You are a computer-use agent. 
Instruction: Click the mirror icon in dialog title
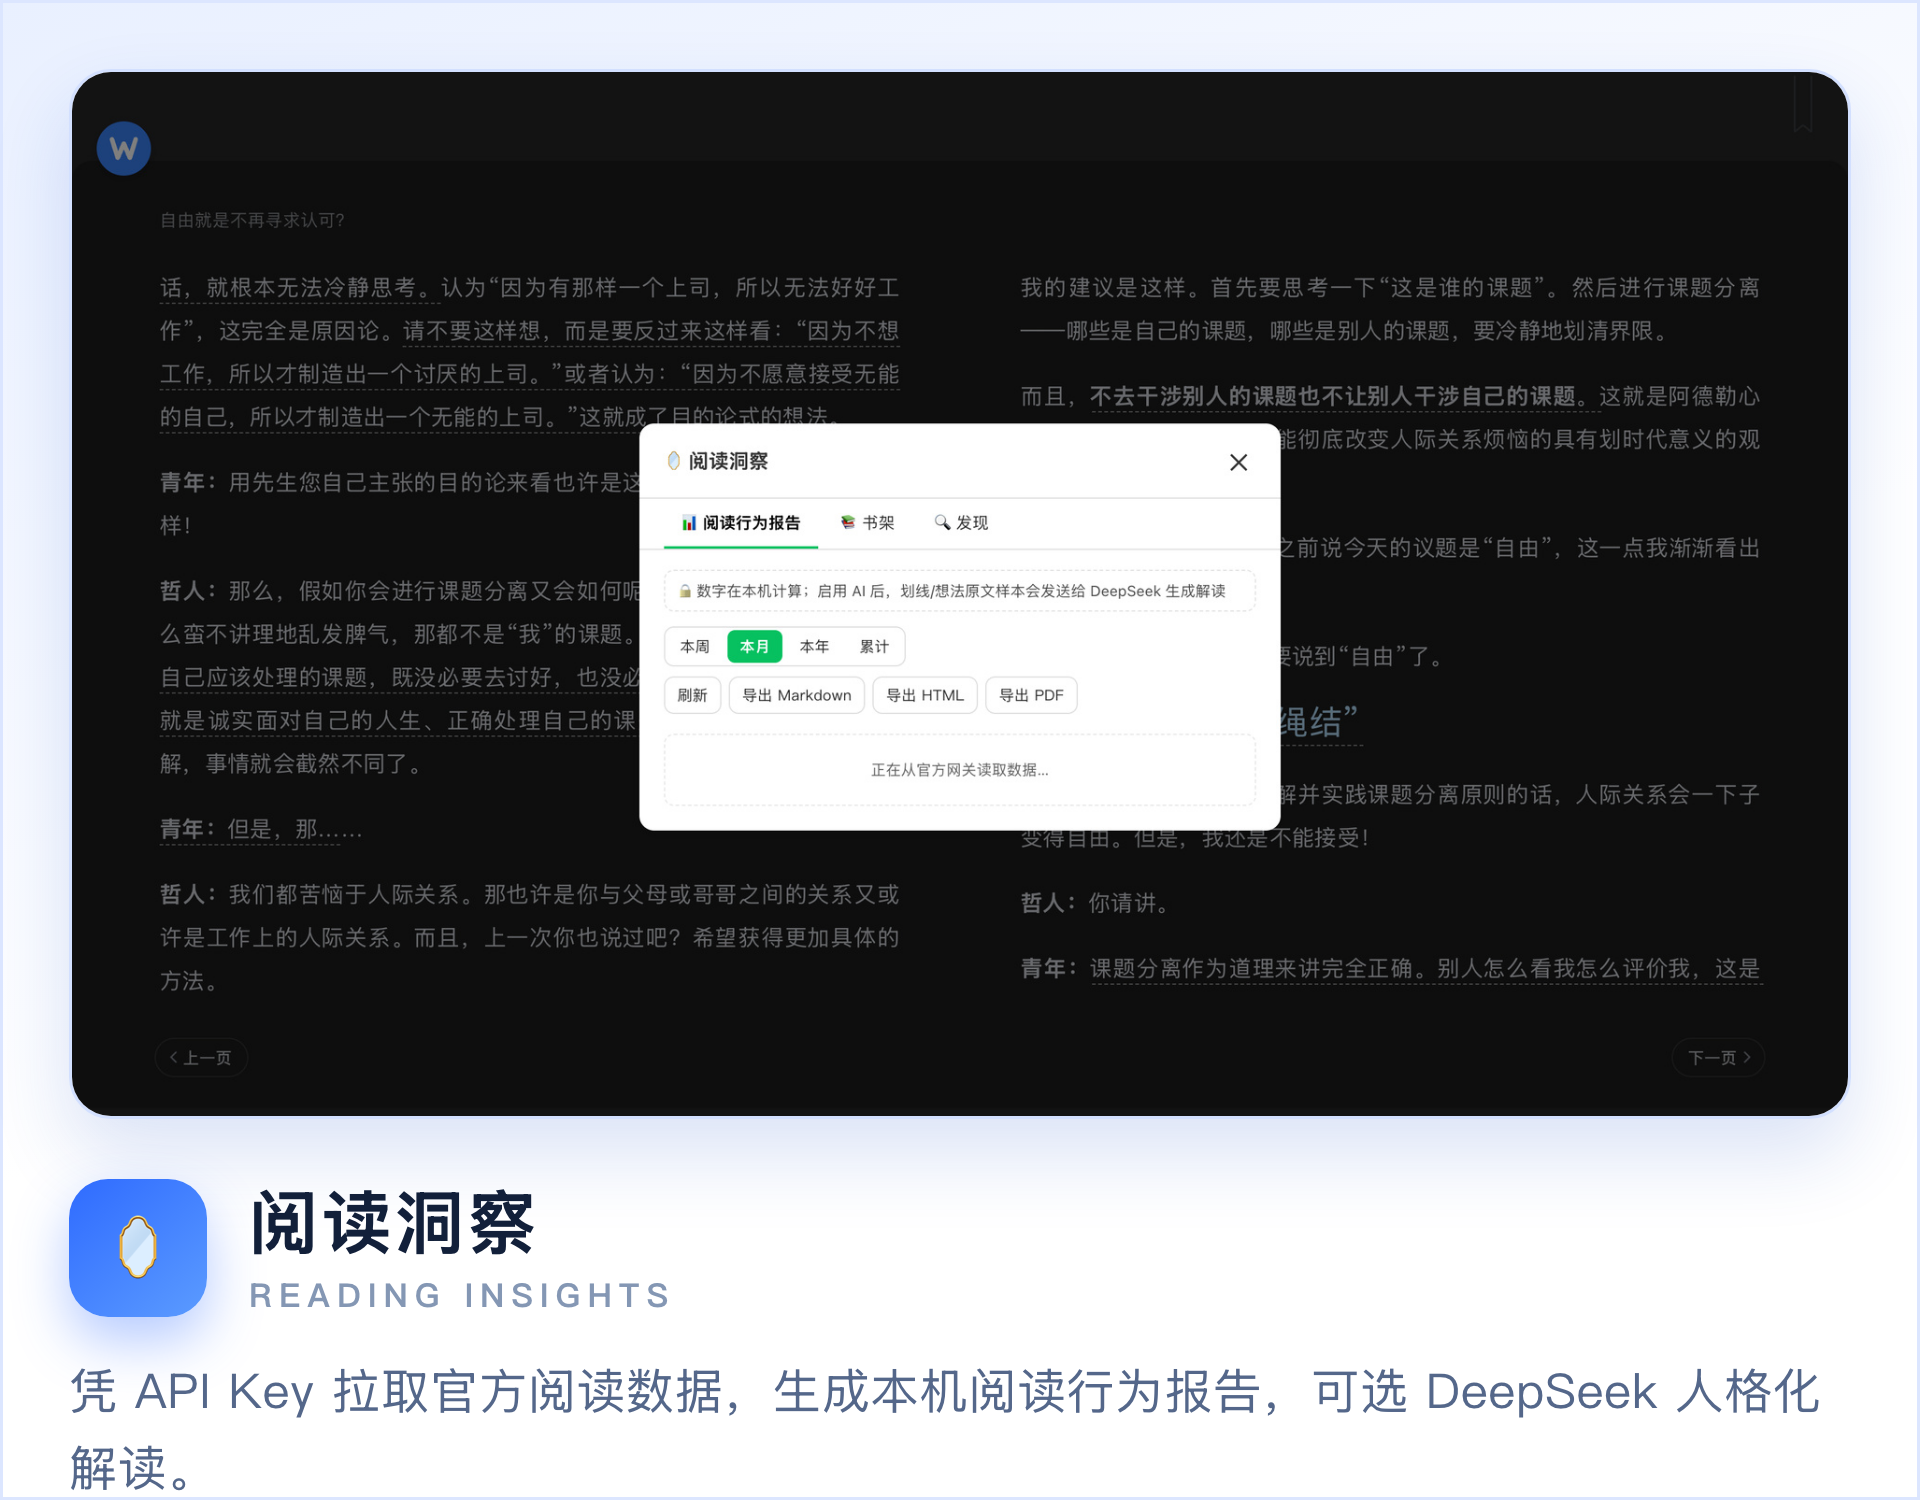674,461
